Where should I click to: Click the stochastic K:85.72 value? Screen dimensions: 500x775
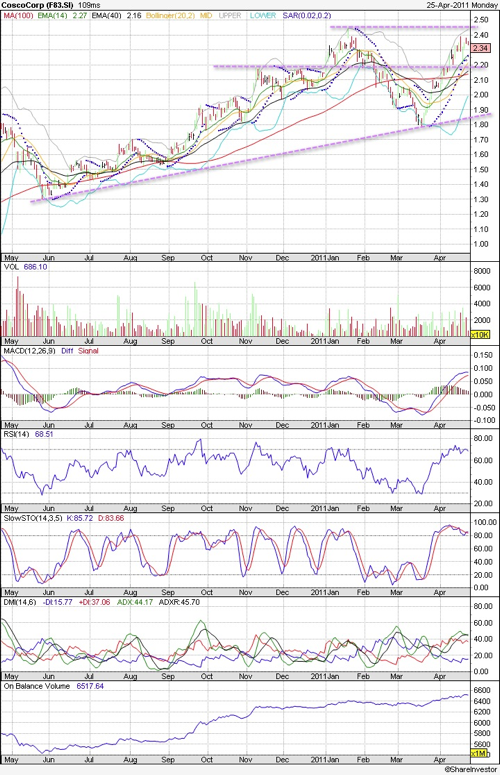click(x=79, y=518)
